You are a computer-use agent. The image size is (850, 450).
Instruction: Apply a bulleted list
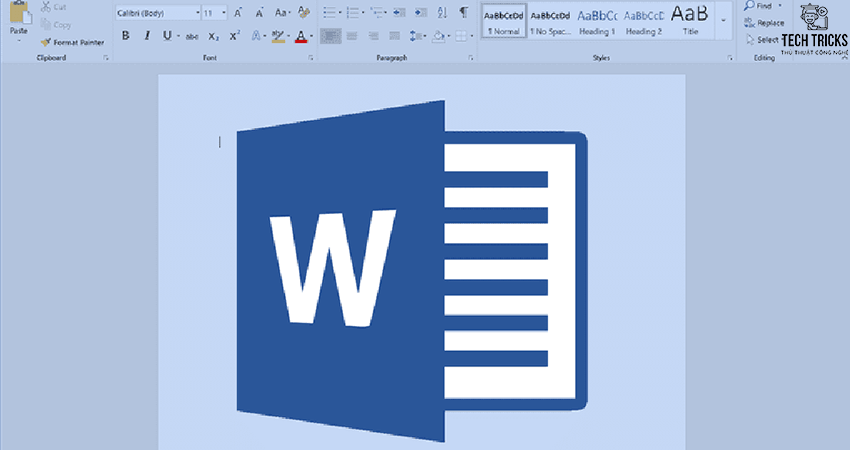click(x=329, y=12)
